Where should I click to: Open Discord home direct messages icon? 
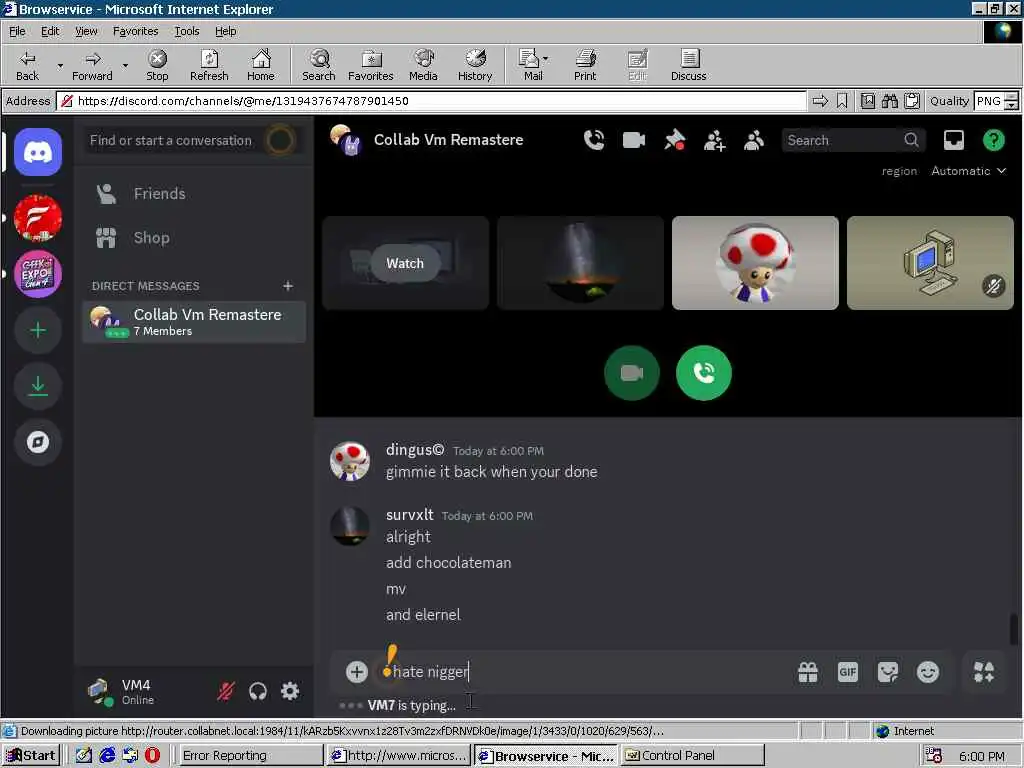point(38,152)
